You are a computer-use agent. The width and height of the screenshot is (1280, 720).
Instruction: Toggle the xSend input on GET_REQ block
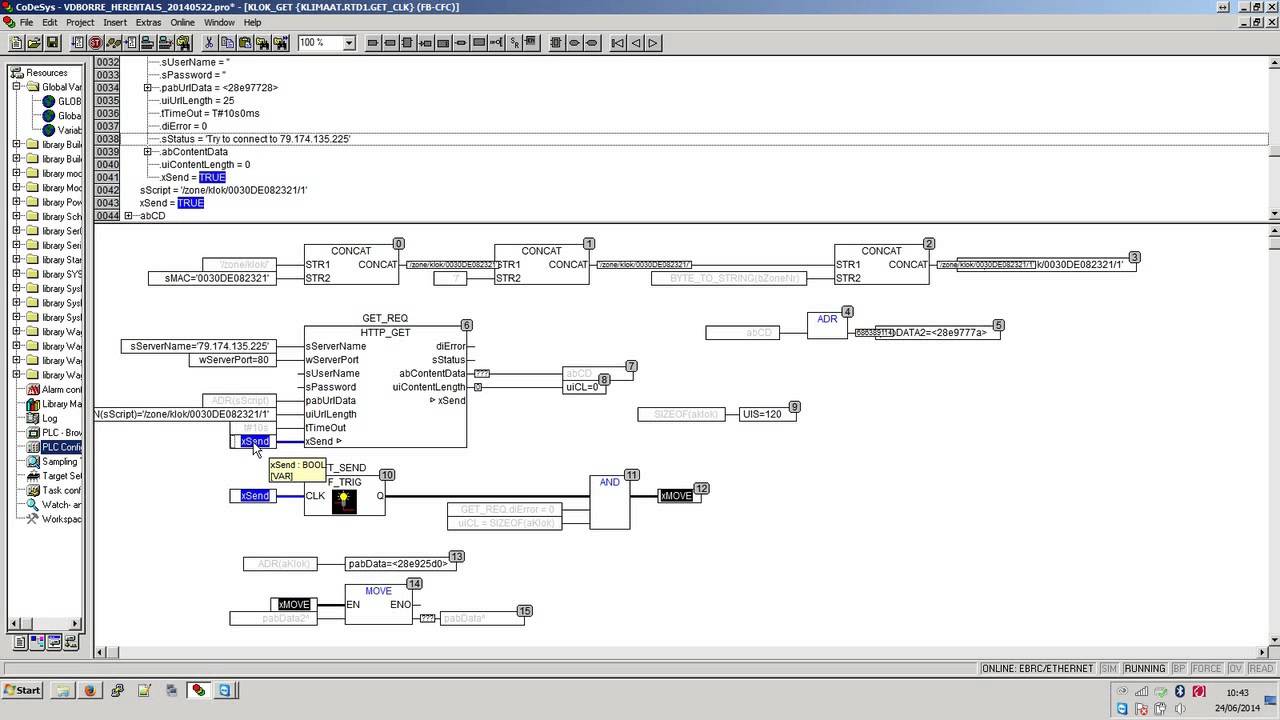click(x=255, y=441)
